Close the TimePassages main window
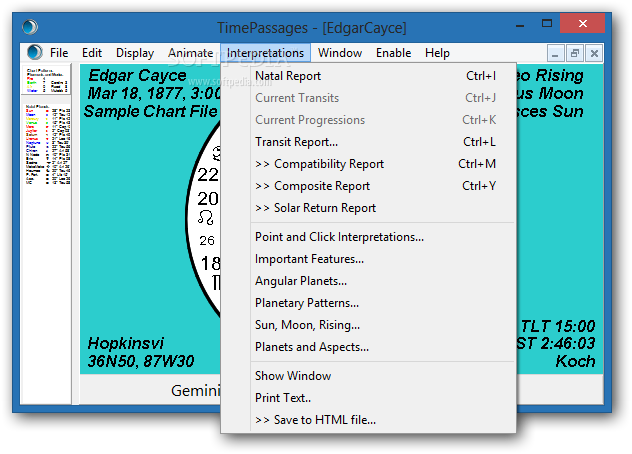This screenshot has width=632, height=454. (582, 23)
